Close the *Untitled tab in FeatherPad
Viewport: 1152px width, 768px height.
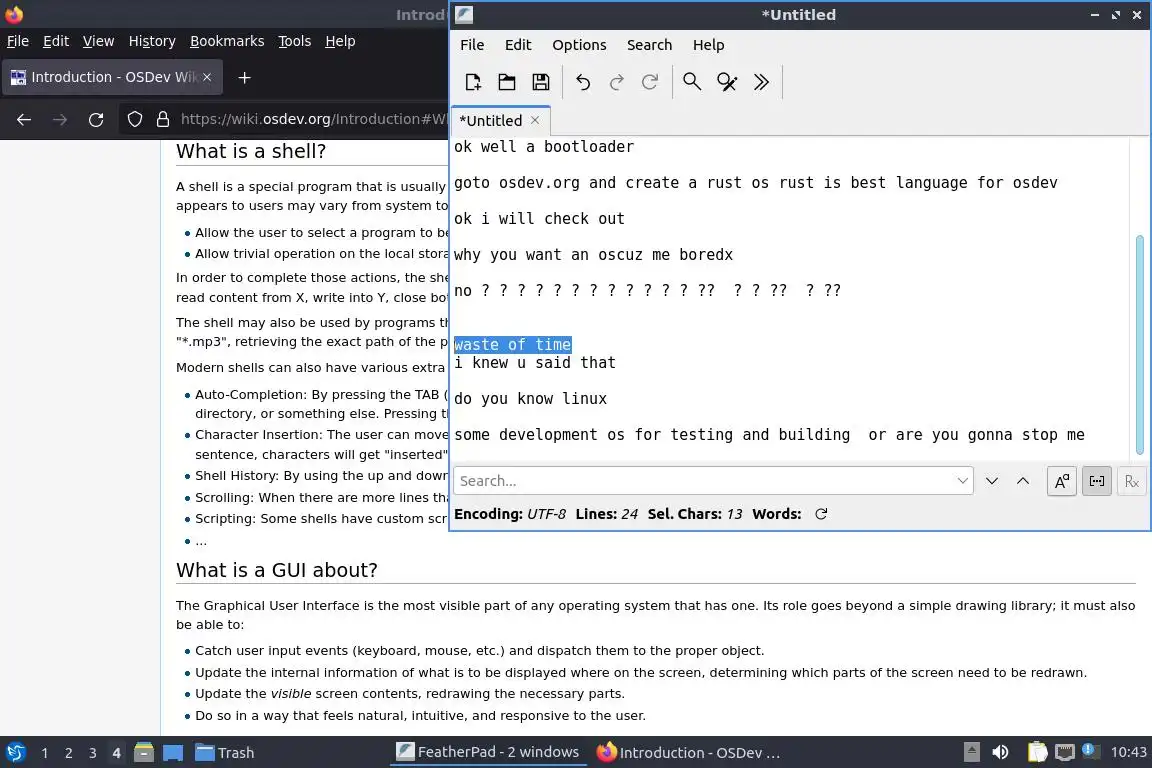[x=535, y=121]
